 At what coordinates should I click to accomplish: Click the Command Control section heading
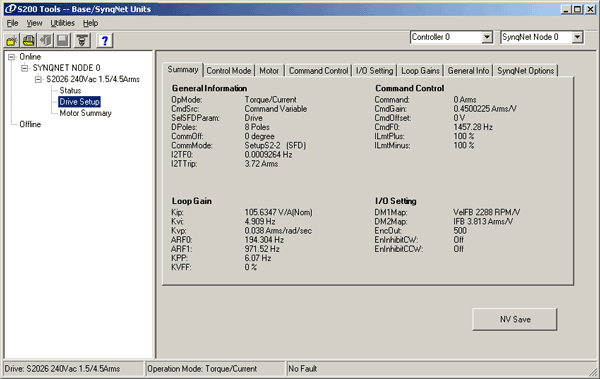410,88
